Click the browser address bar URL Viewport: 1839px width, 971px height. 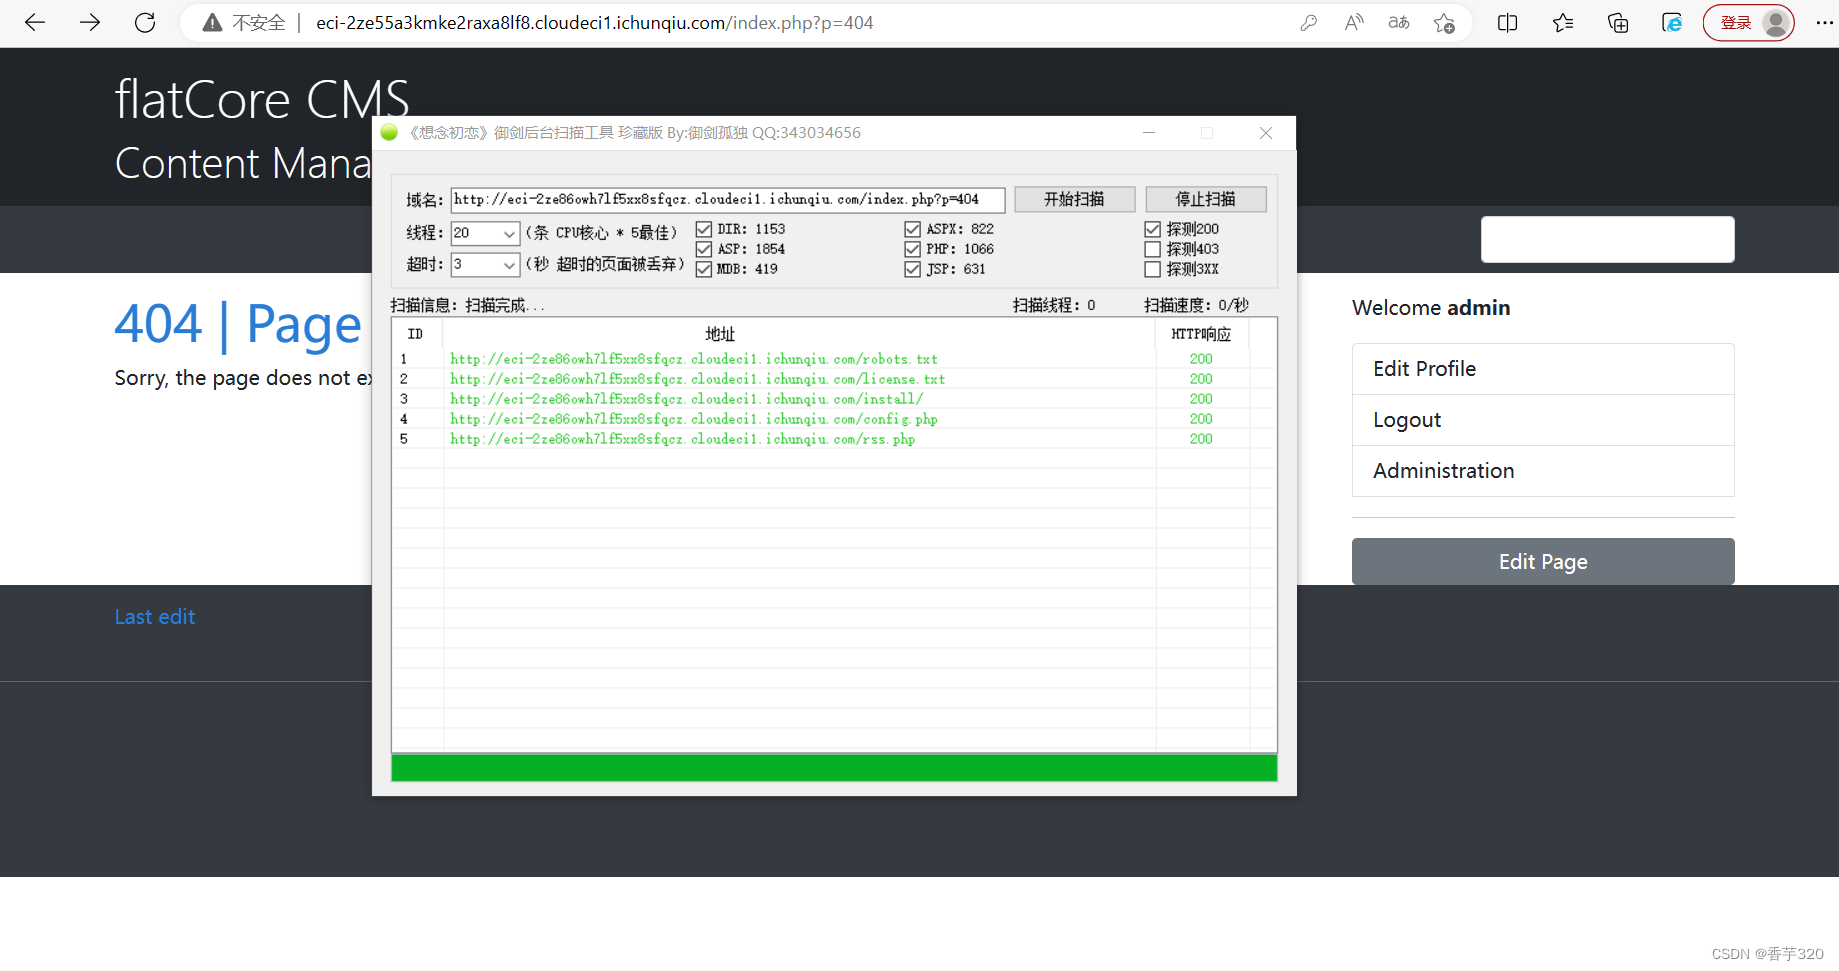[x=594, y=23]
